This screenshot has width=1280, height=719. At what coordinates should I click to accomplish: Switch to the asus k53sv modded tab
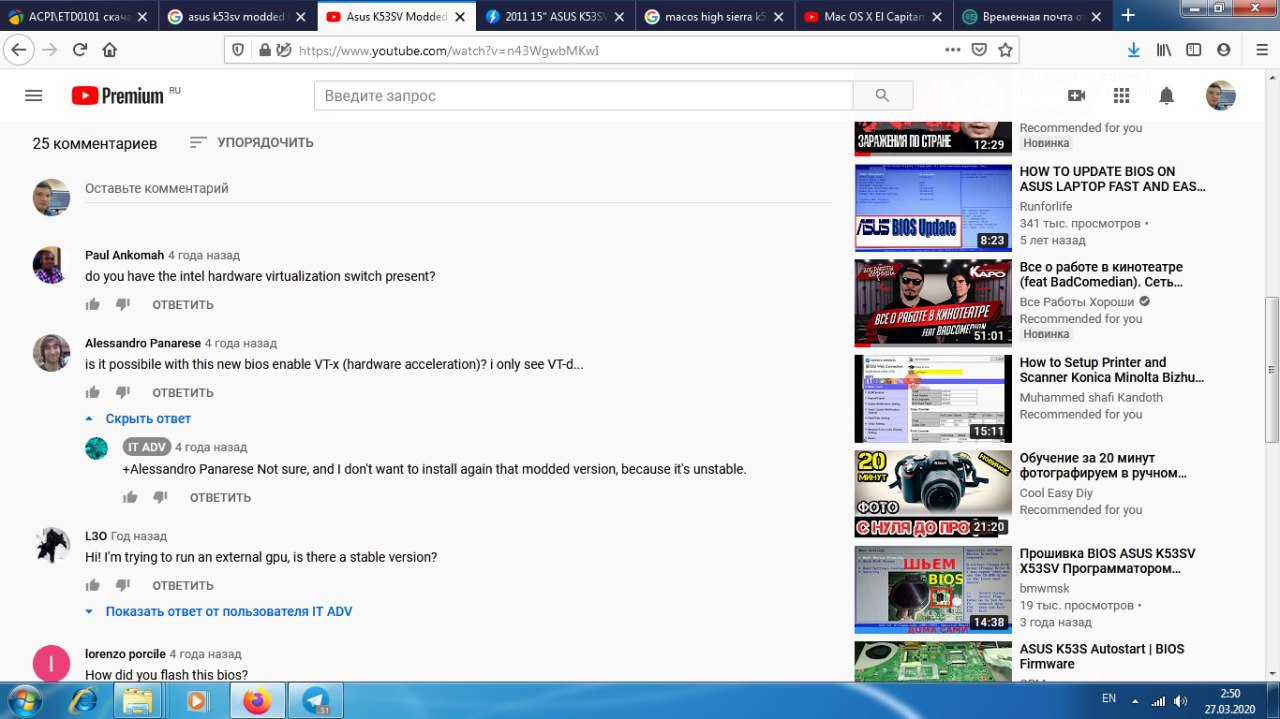click(238, 16)
